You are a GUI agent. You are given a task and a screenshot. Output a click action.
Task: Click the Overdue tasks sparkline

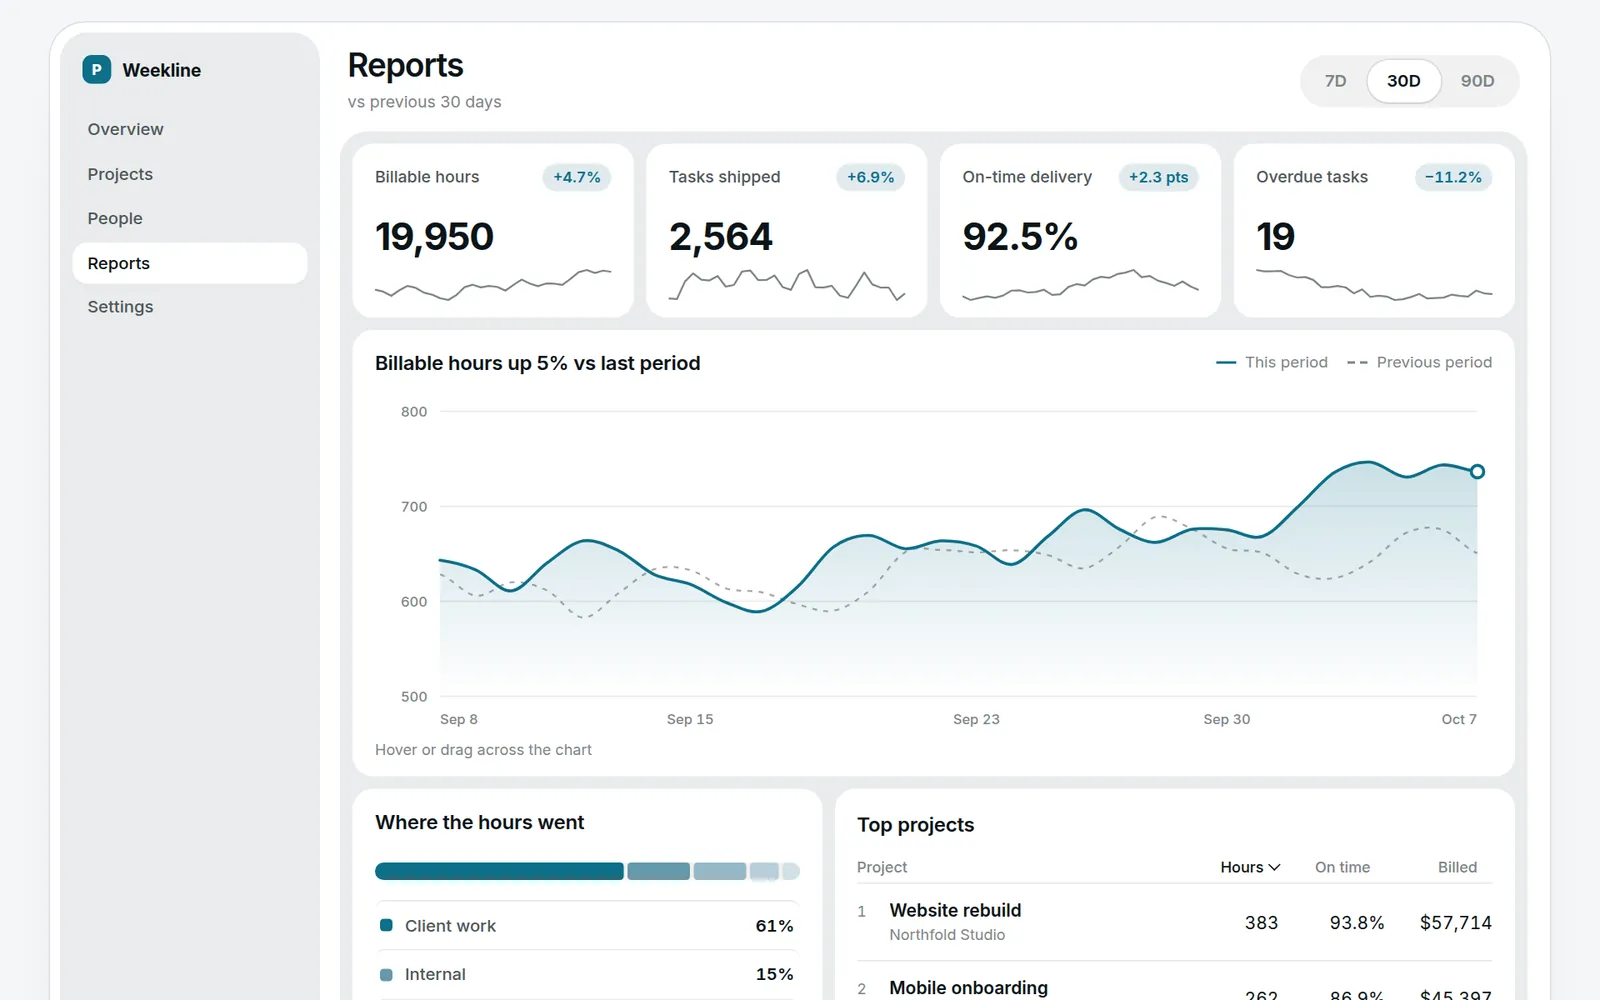tap(1374, 284)
